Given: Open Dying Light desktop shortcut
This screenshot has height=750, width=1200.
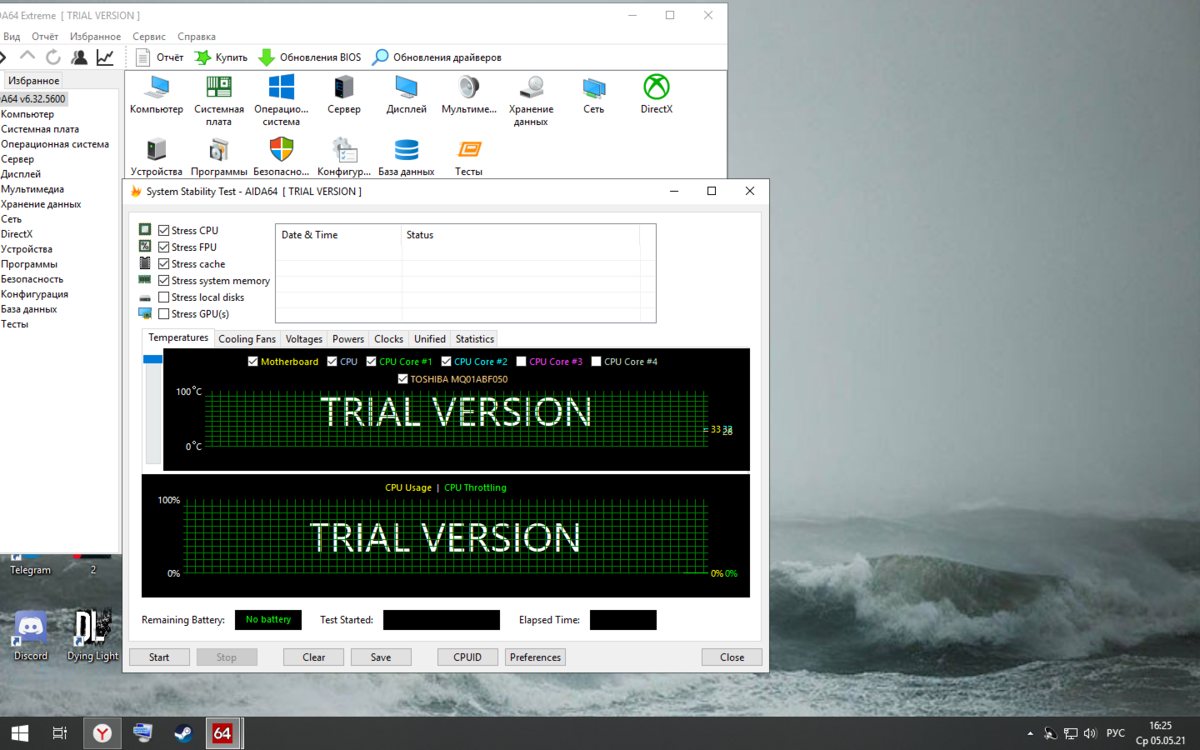Looking at the screenshot, I should (93, 637).
